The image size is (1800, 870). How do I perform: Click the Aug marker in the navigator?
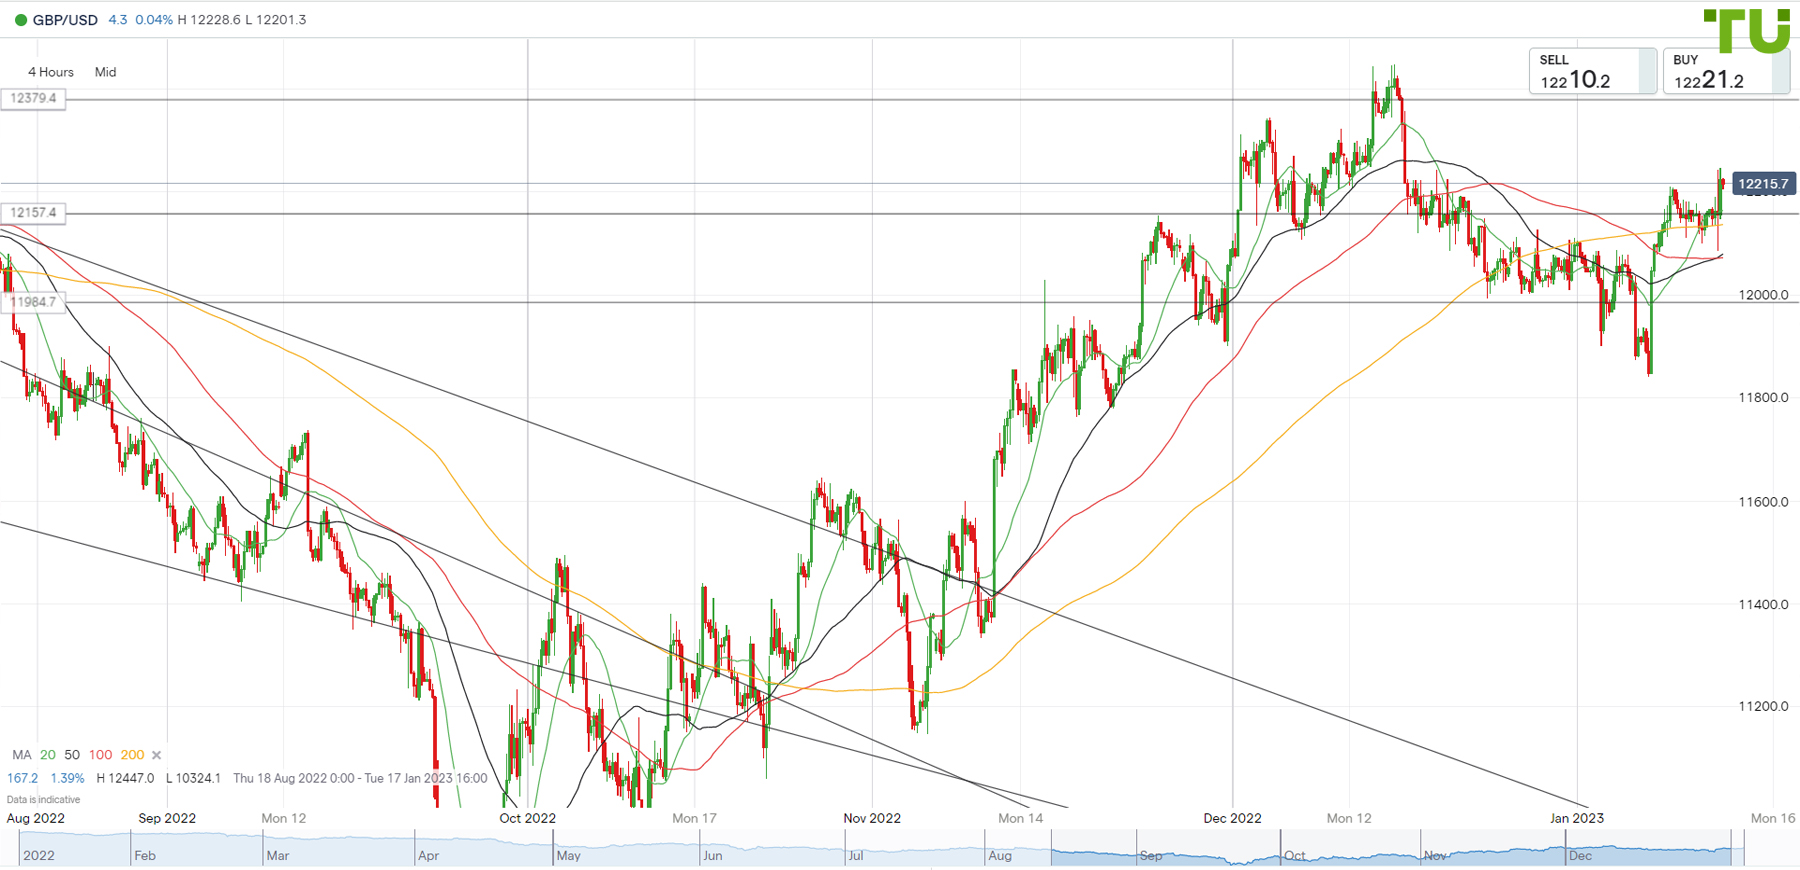coord(1000,856)
